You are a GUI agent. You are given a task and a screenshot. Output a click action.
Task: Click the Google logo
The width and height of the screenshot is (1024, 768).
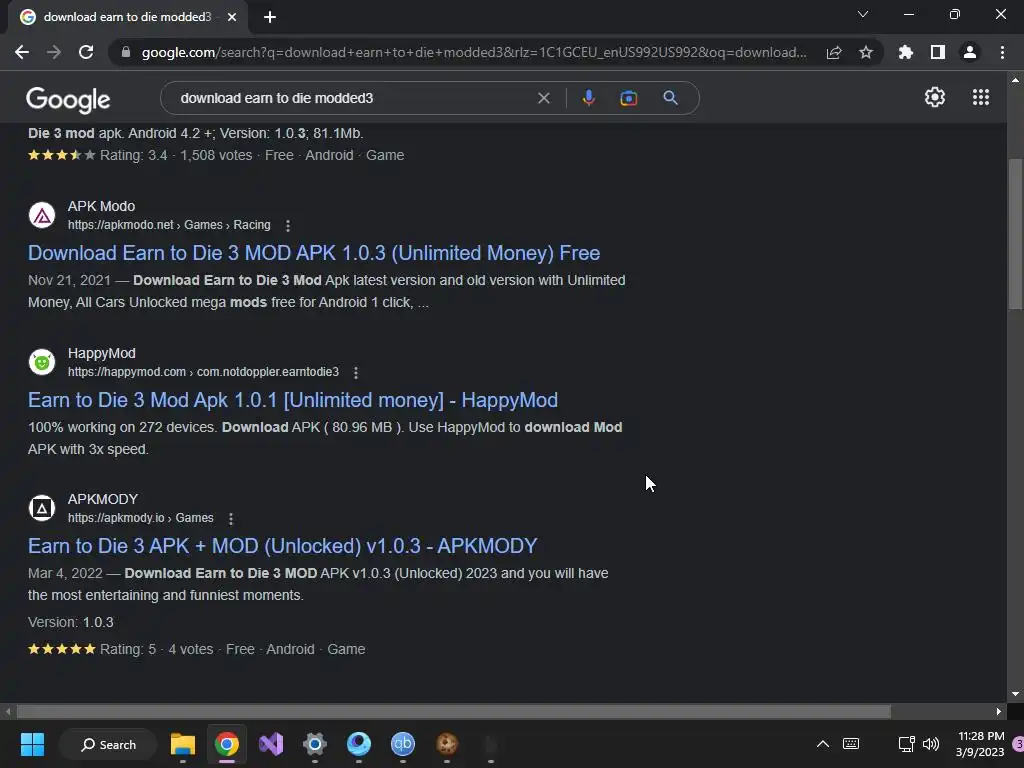pyautogui.click(x=68, y=99)
